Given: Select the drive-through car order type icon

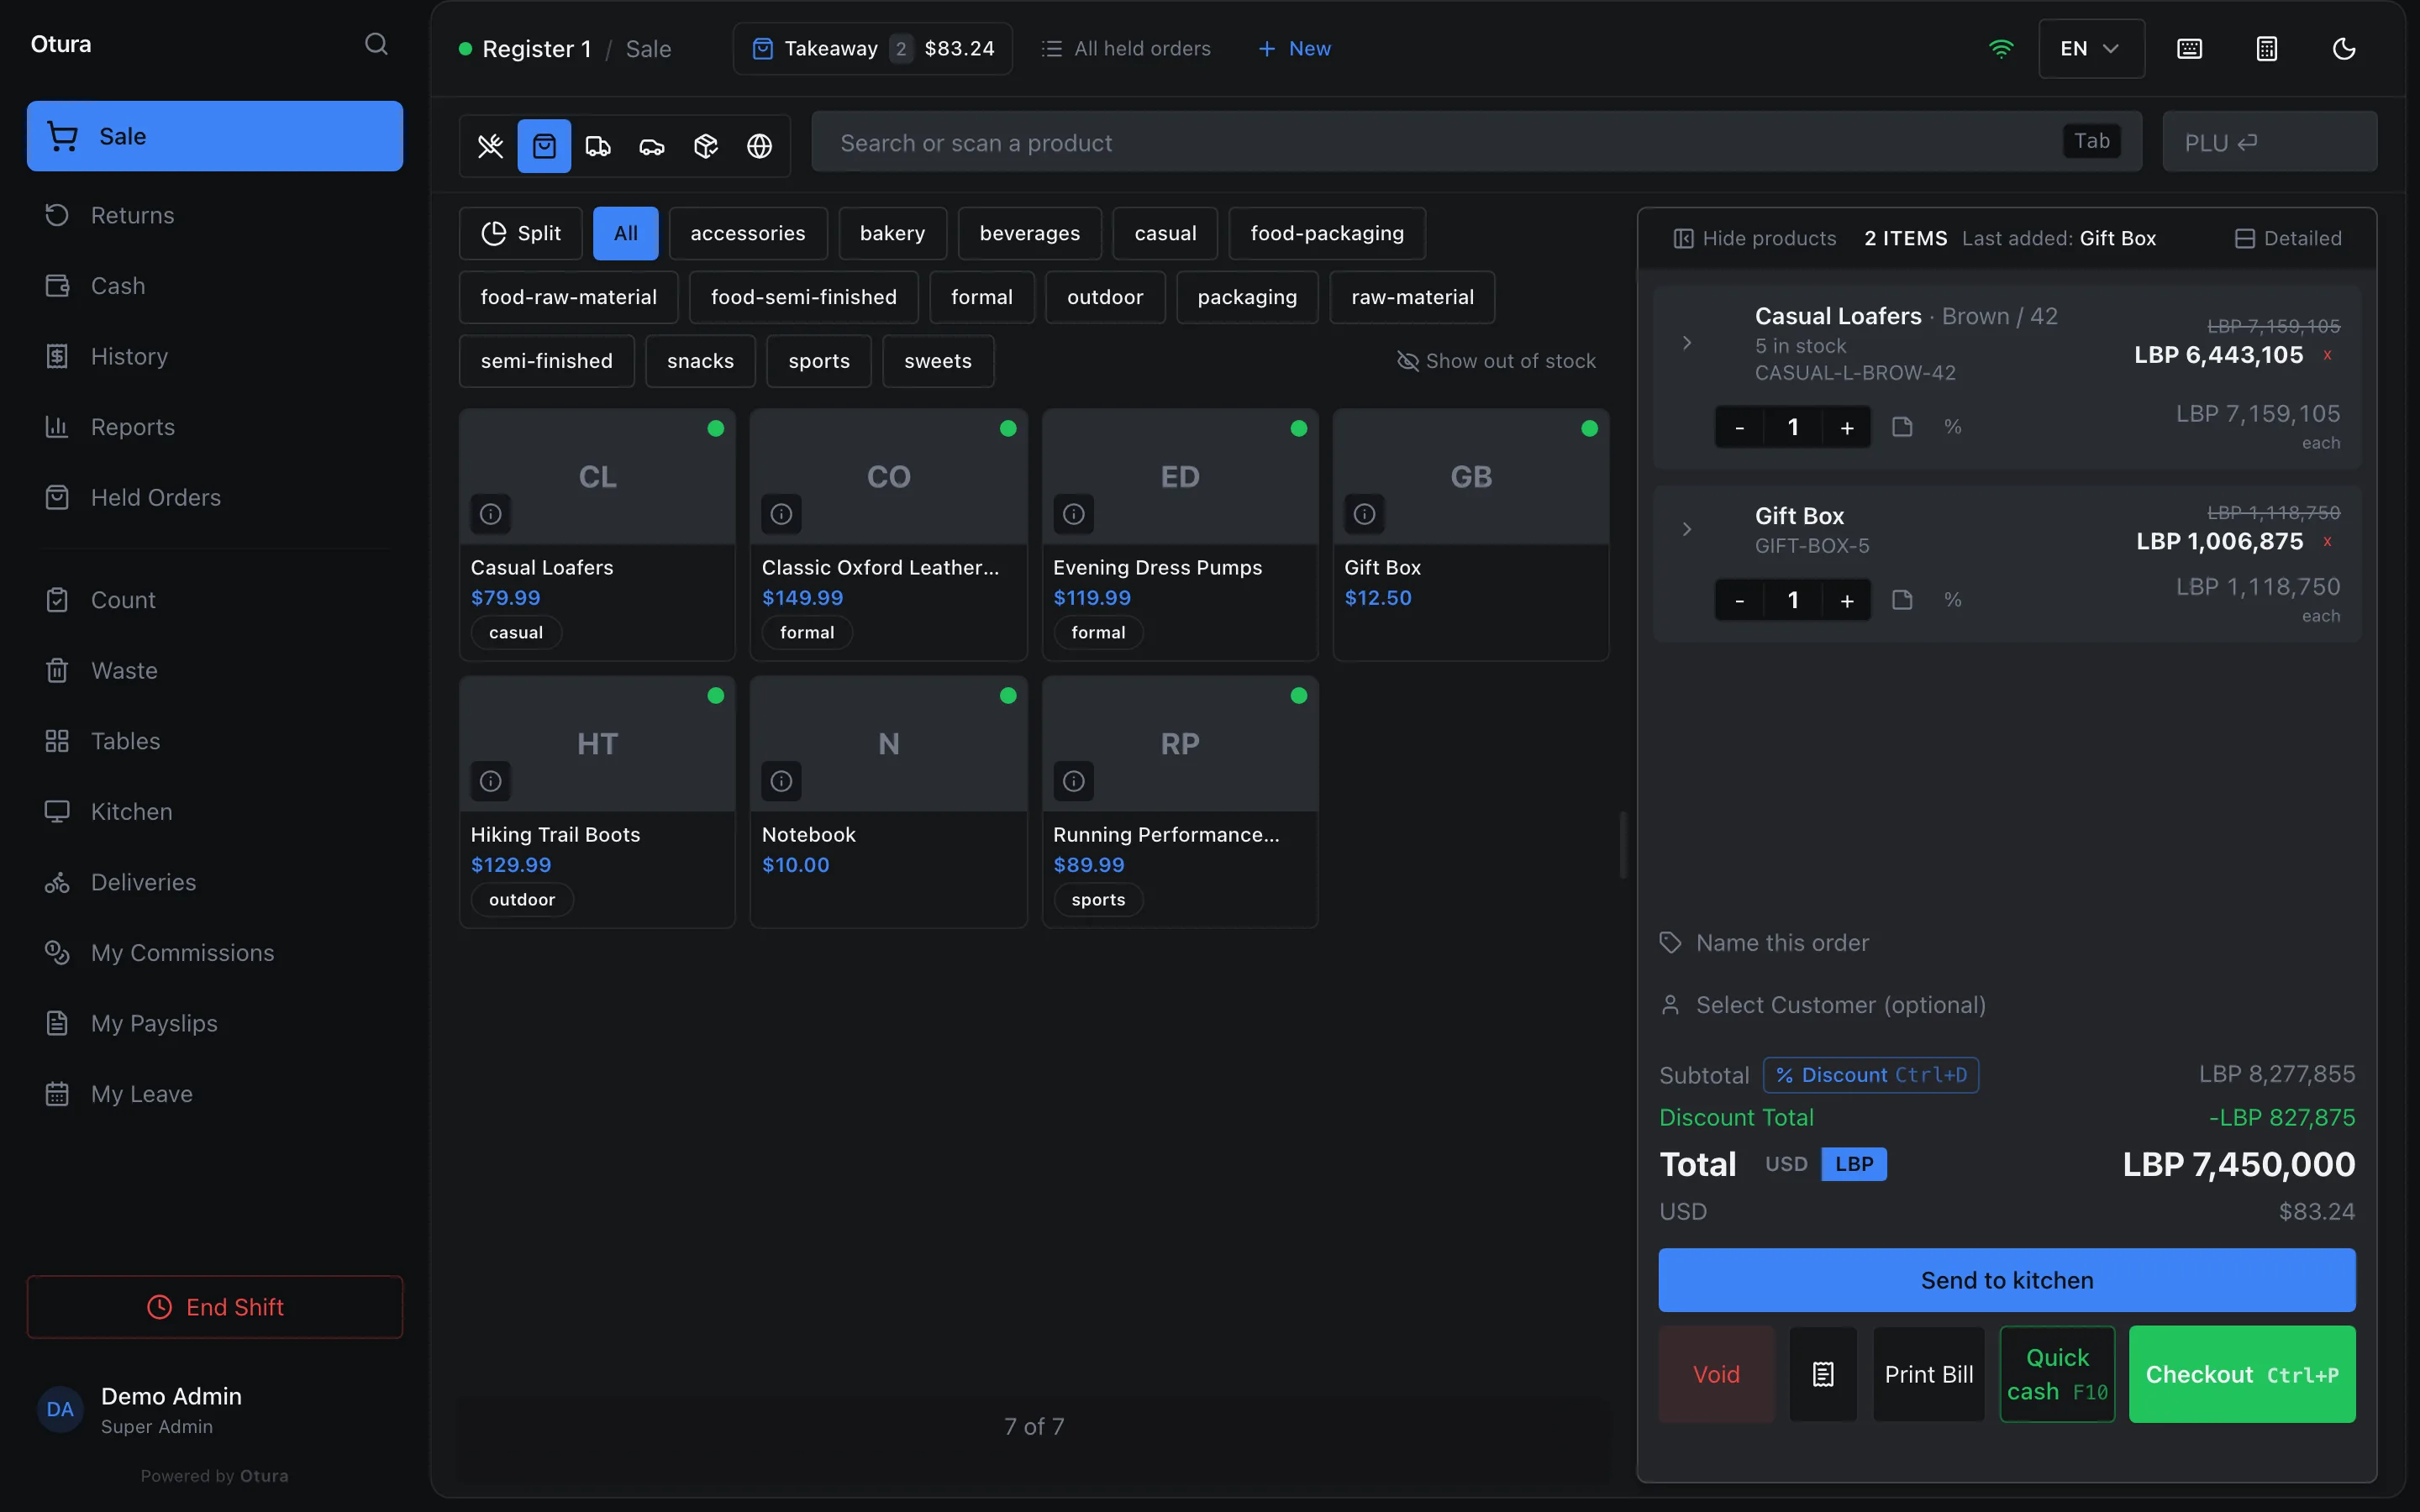Looking at the screenshot, I should [652, 146].
